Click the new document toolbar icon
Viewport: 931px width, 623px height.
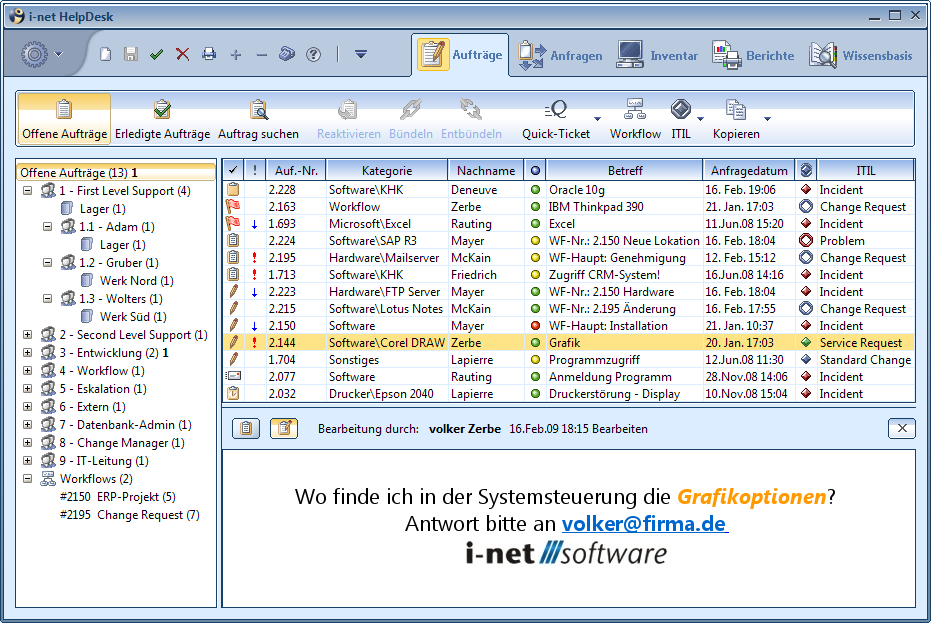click(106, 55)
